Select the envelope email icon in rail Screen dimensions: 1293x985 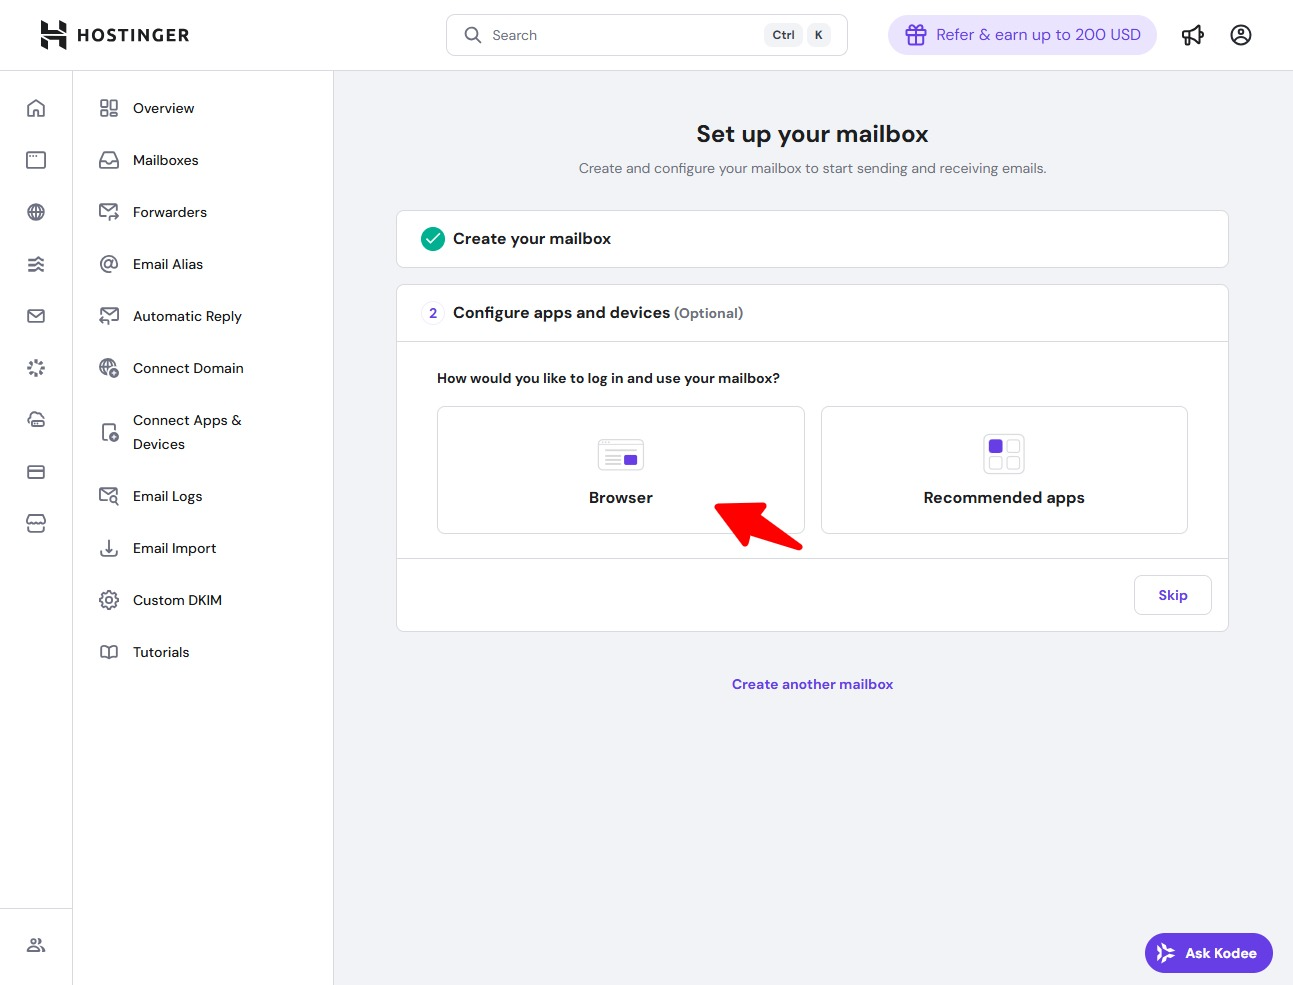(x=36, y=316)
